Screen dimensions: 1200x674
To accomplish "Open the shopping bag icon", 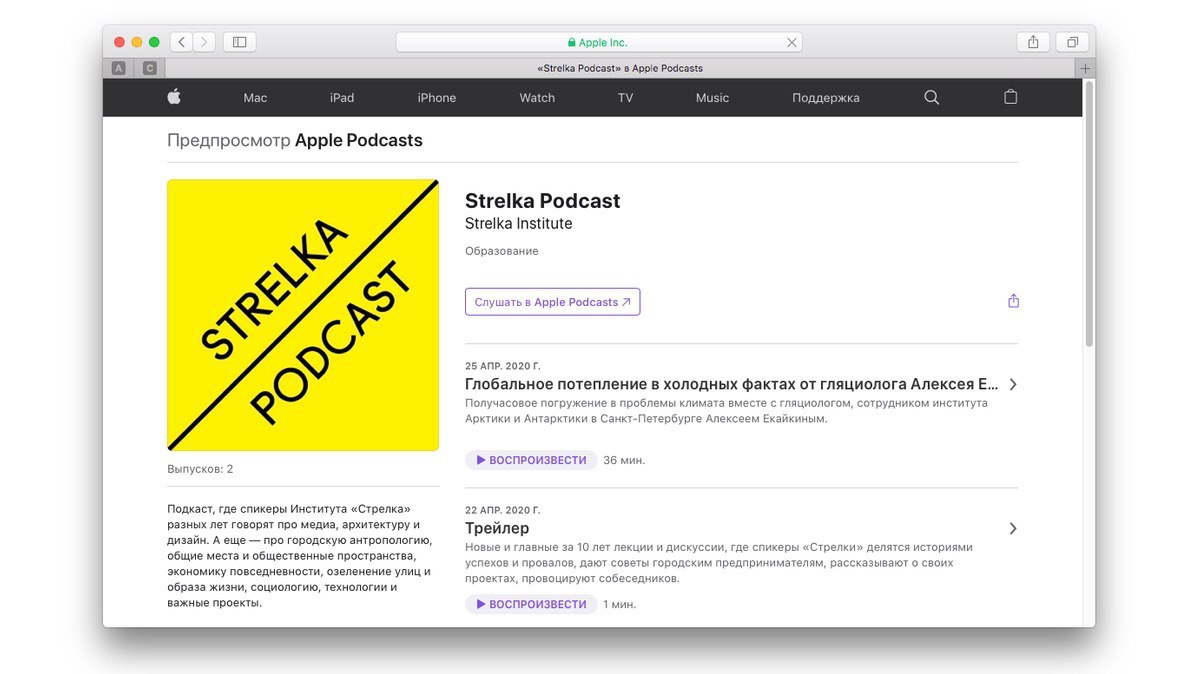I will [x=1010, y=97].
